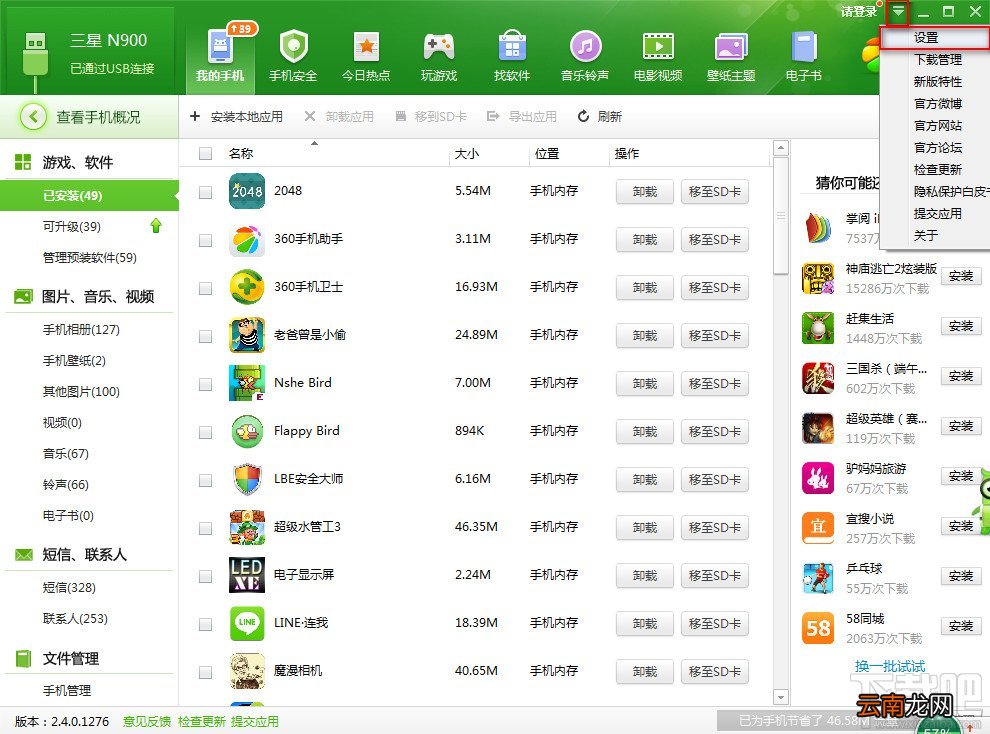
Task: Click the 换一批试试 link
Action: 890,666
